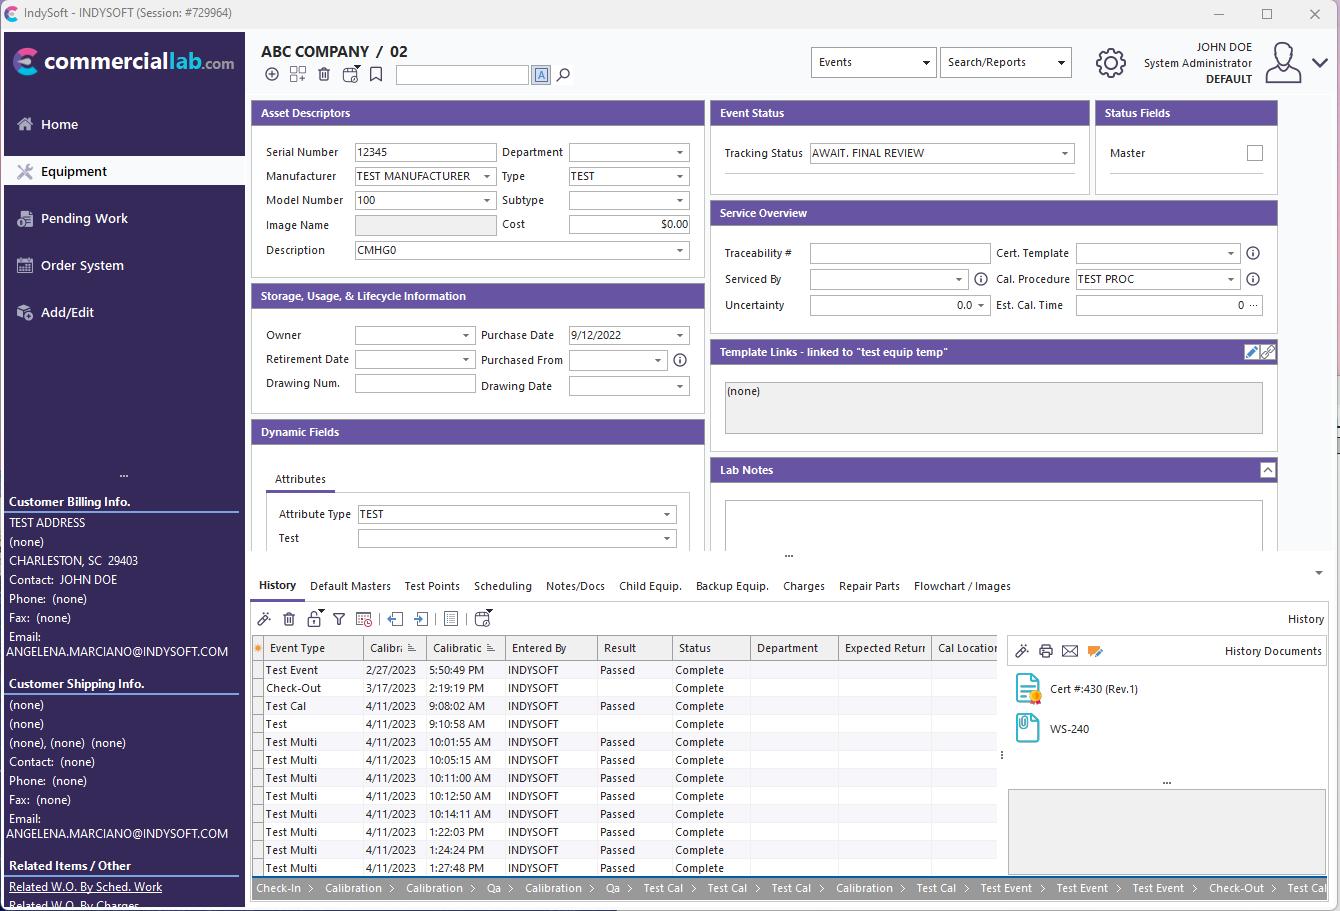Click the bookmark icon below ABC COMPANY
The image size is (1340, 911).
click(x=376, y=74)
